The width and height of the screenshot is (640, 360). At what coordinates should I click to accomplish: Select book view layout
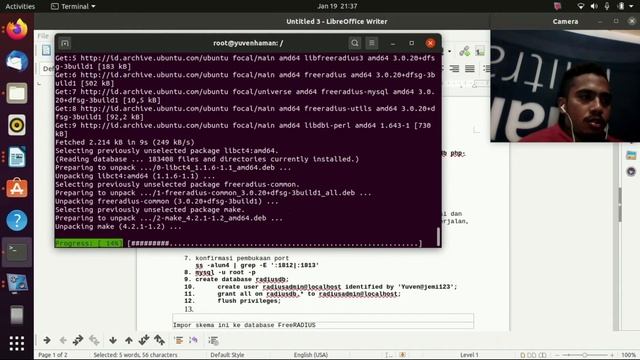542,355
